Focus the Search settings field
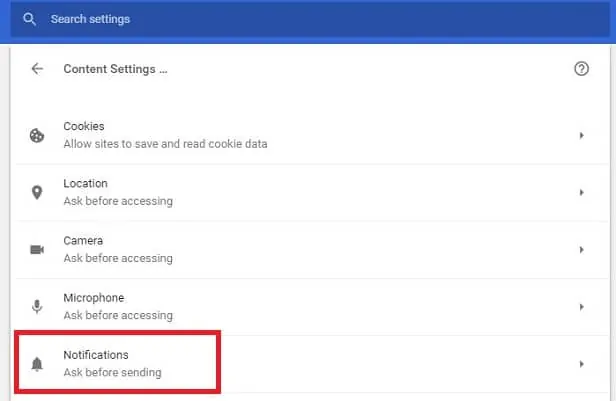 coord(310,19)
